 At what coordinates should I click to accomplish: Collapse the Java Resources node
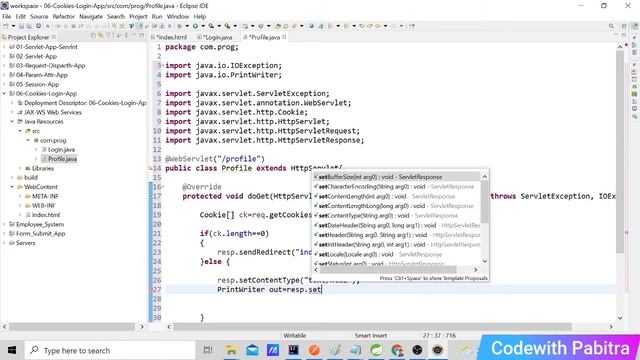pos(12,122)
